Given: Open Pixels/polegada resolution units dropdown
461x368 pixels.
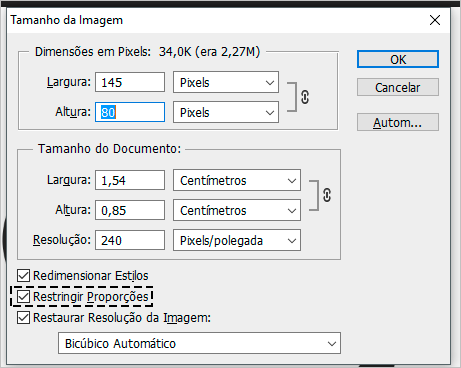Looking at the screenshot, I should tap(237, 240).
